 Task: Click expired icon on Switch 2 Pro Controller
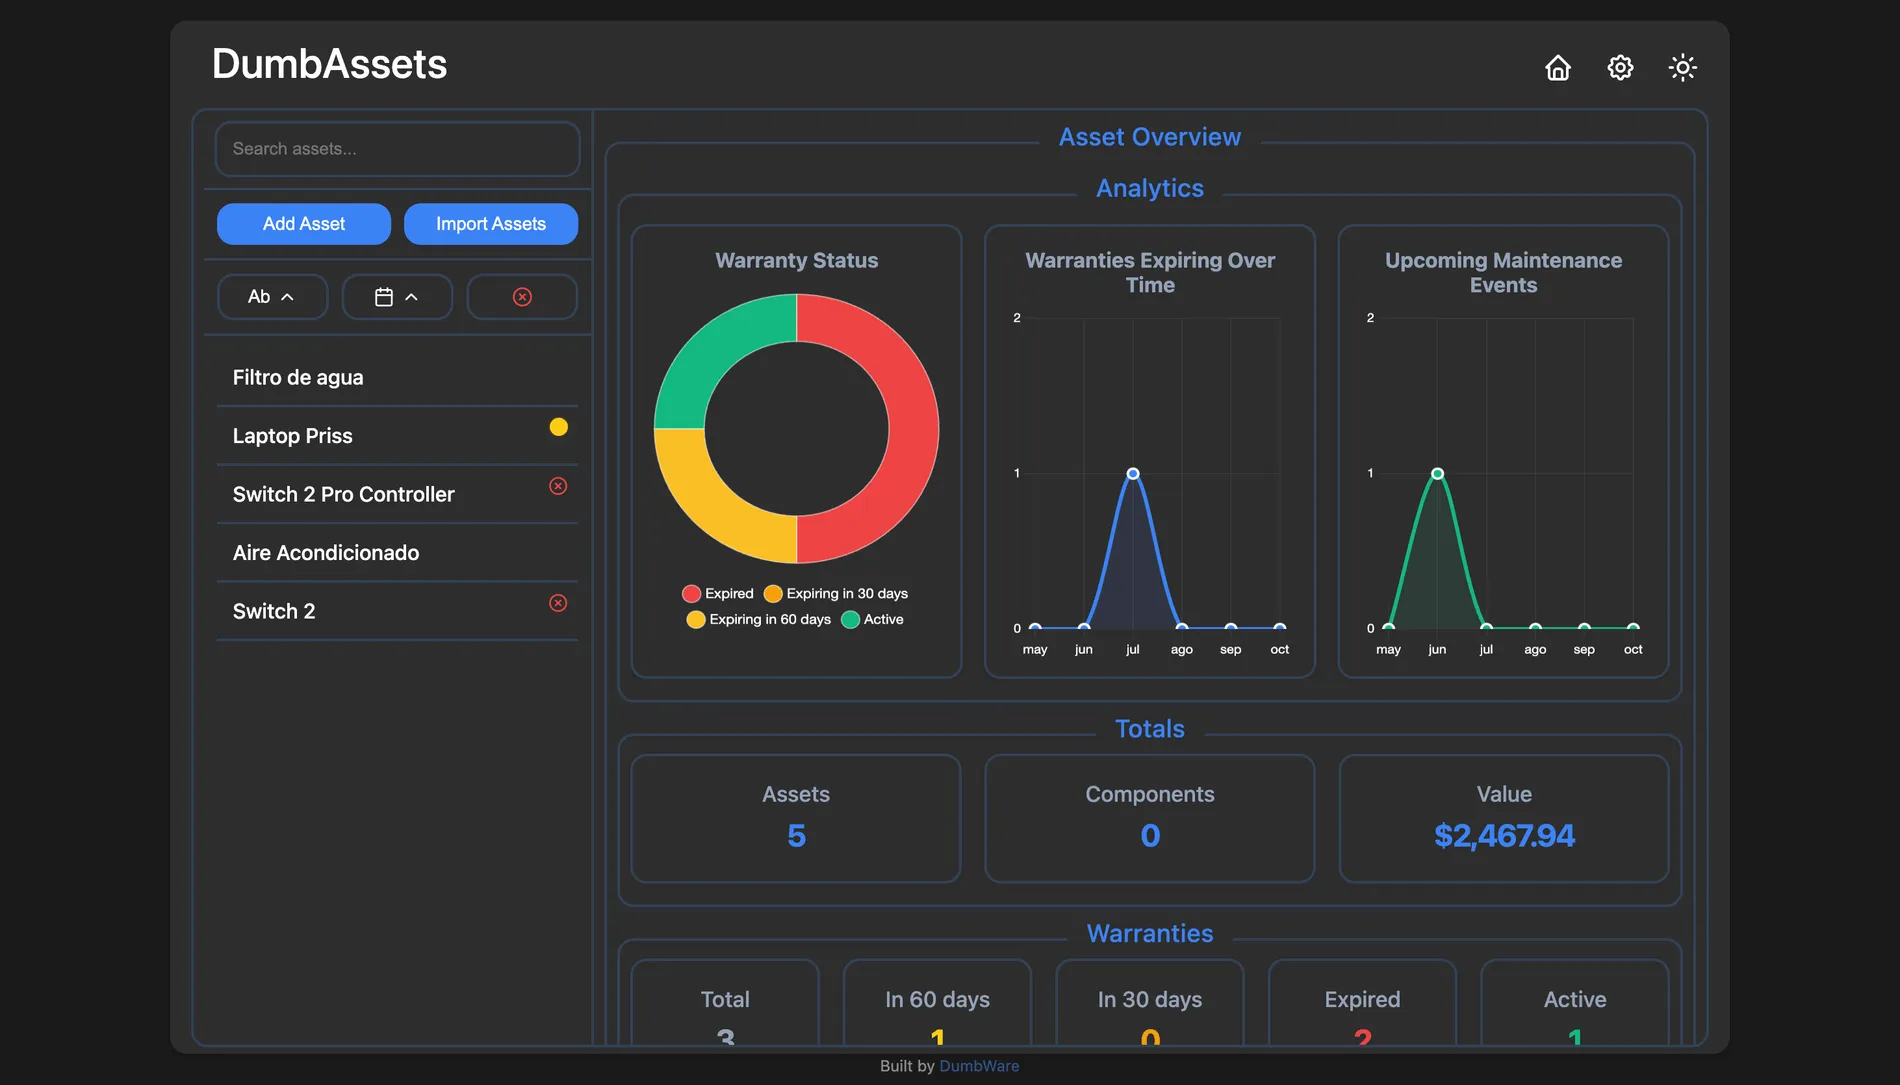point(558,486)
